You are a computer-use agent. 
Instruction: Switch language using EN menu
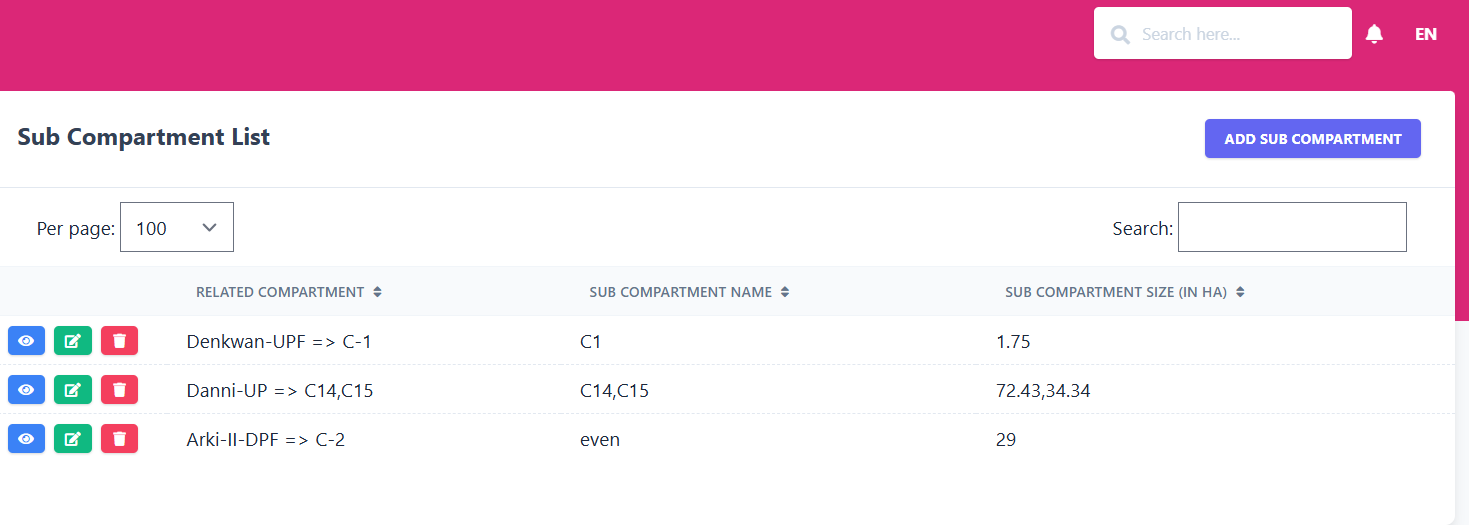tap(1425, 34)
